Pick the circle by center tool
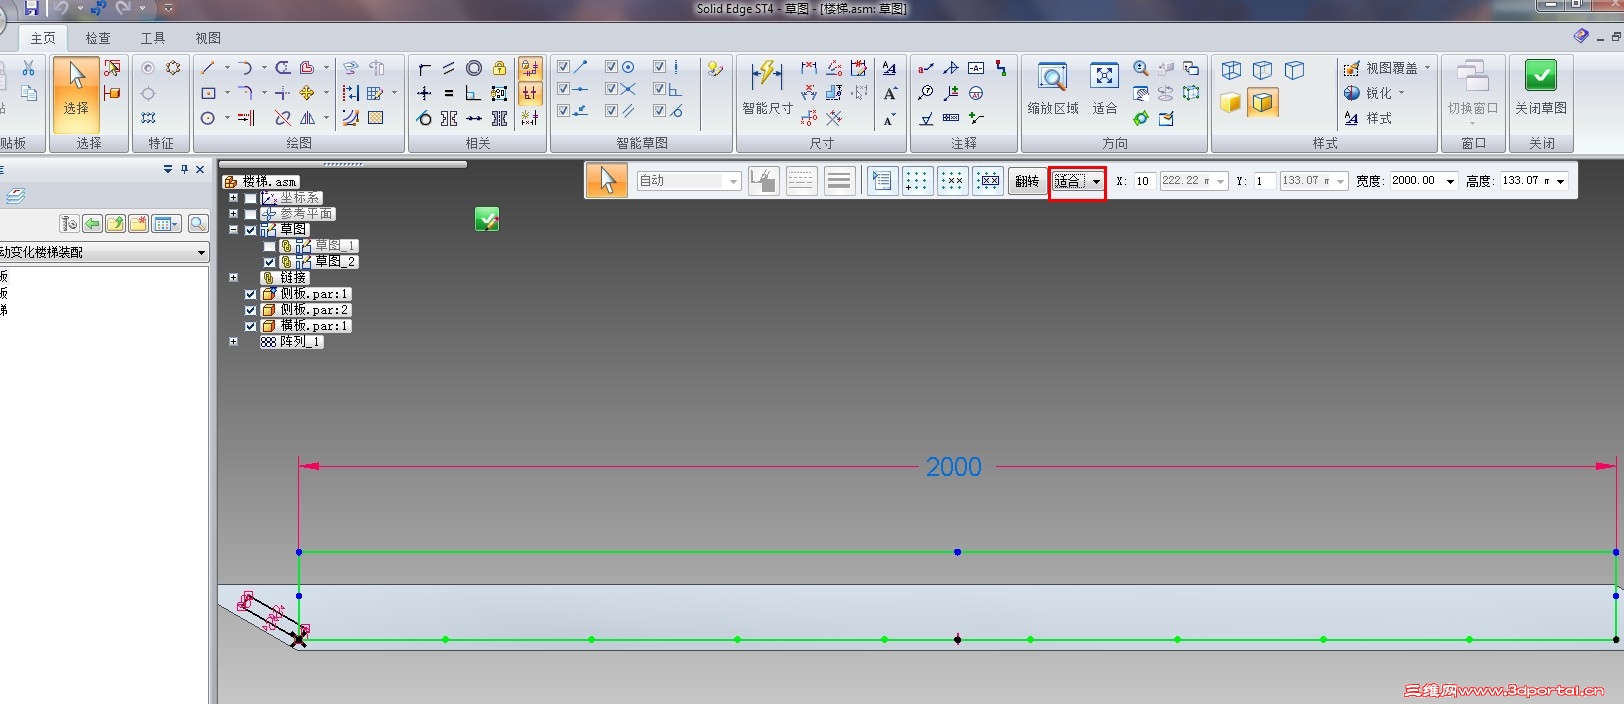Image resolution: width=1624 pixels, height=704 pixels. click(208, 118)
